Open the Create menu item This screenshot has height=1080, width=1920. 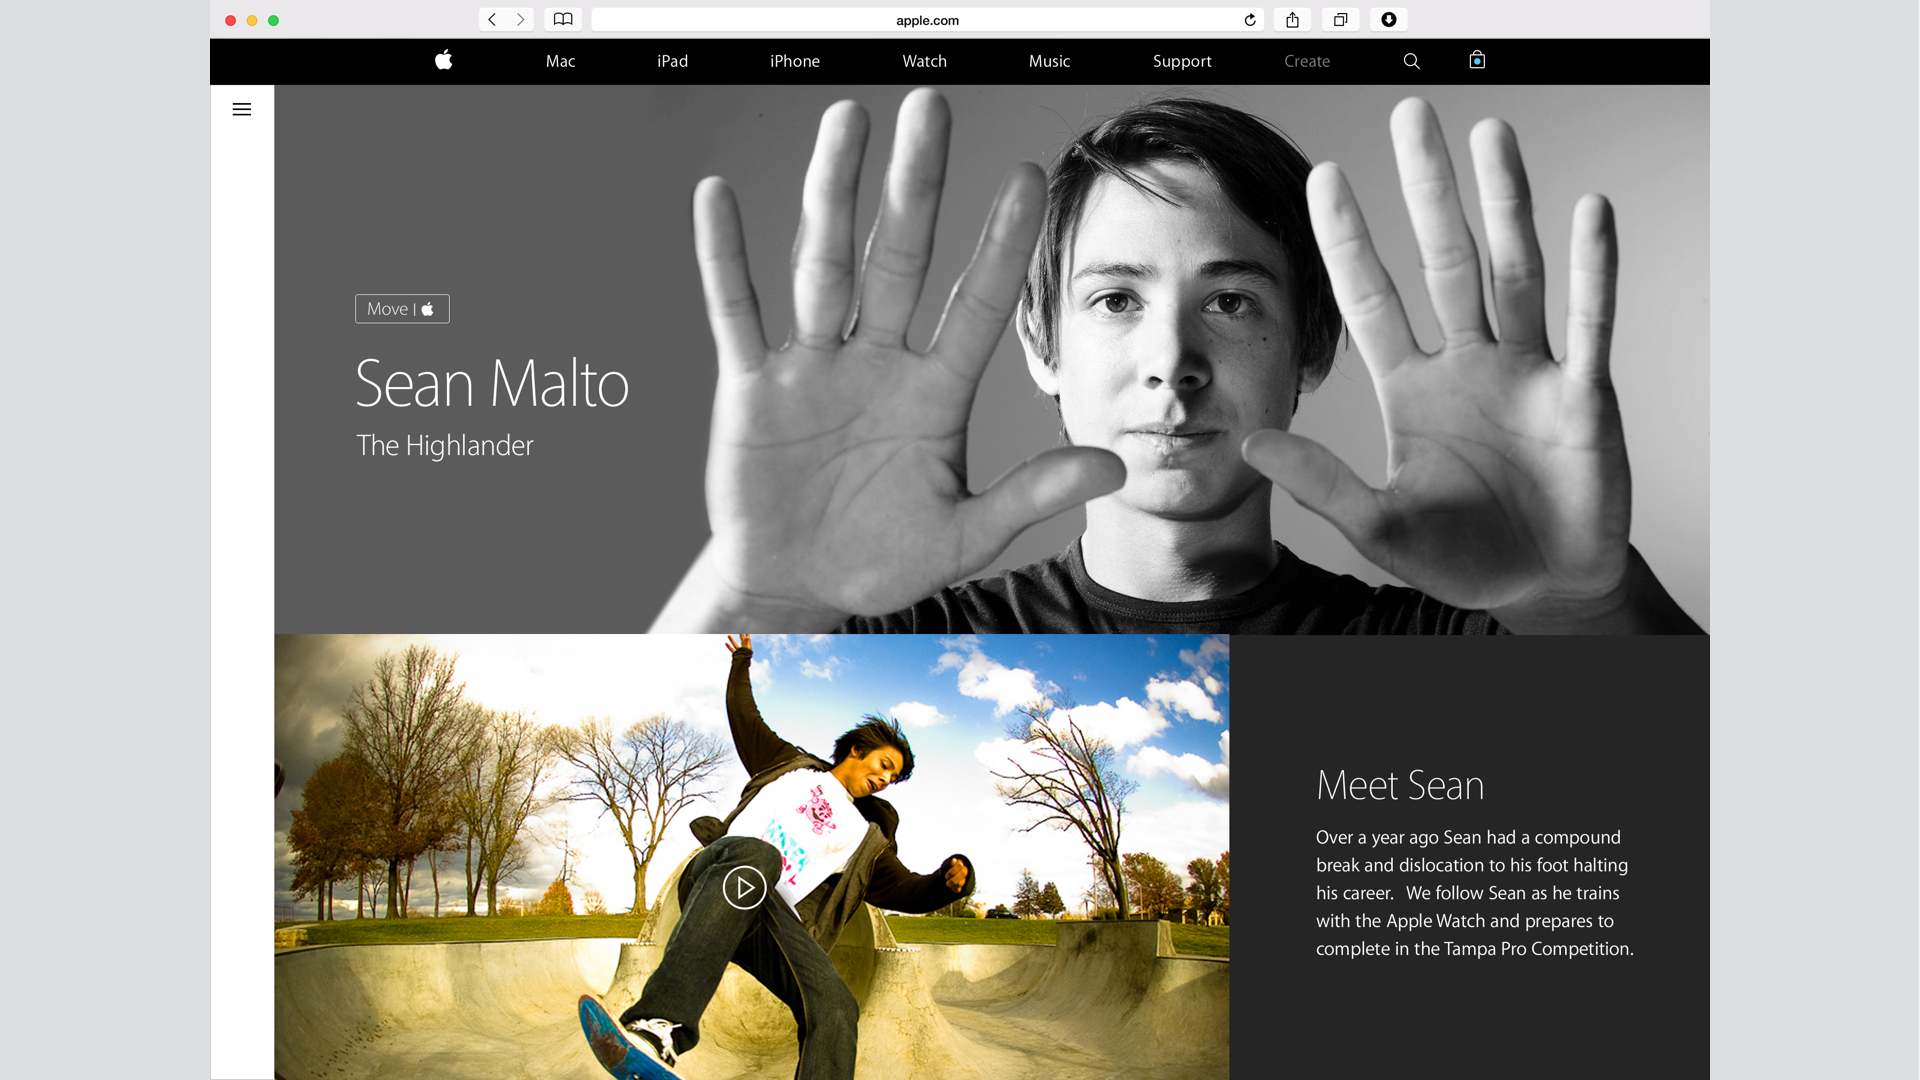(x=1307, y=61)
